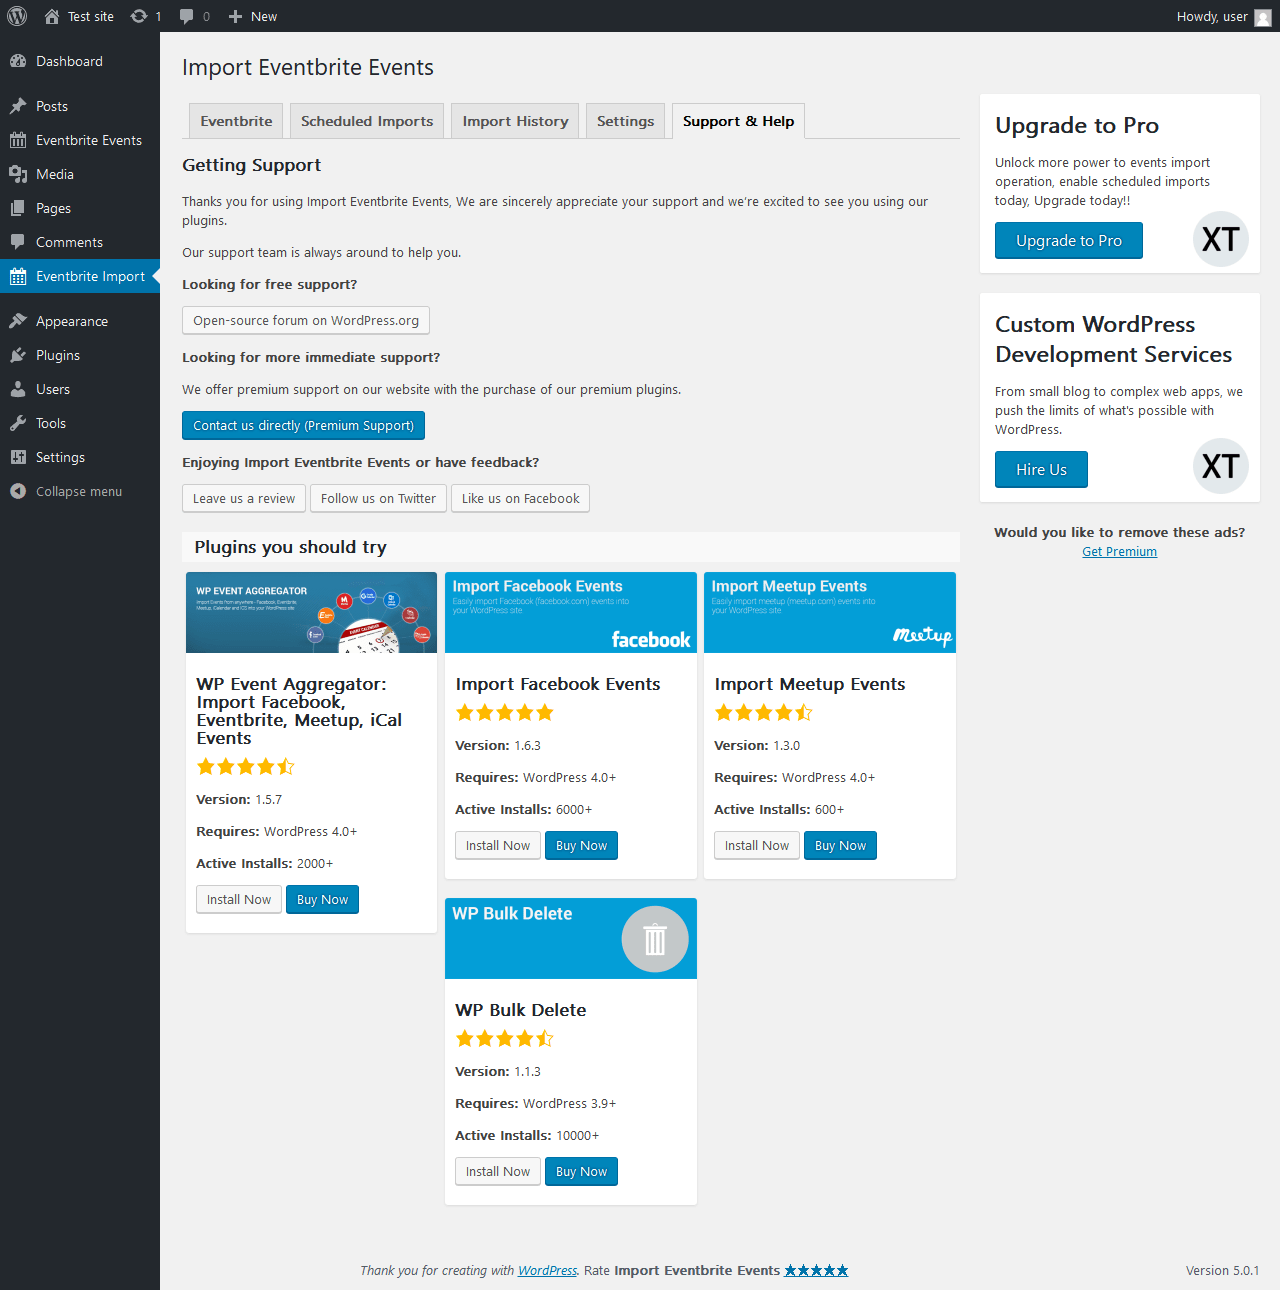Click the 'Version 5.0.1' footer text
Screen dimensions: 1280x1290
coord(1222,1270)
